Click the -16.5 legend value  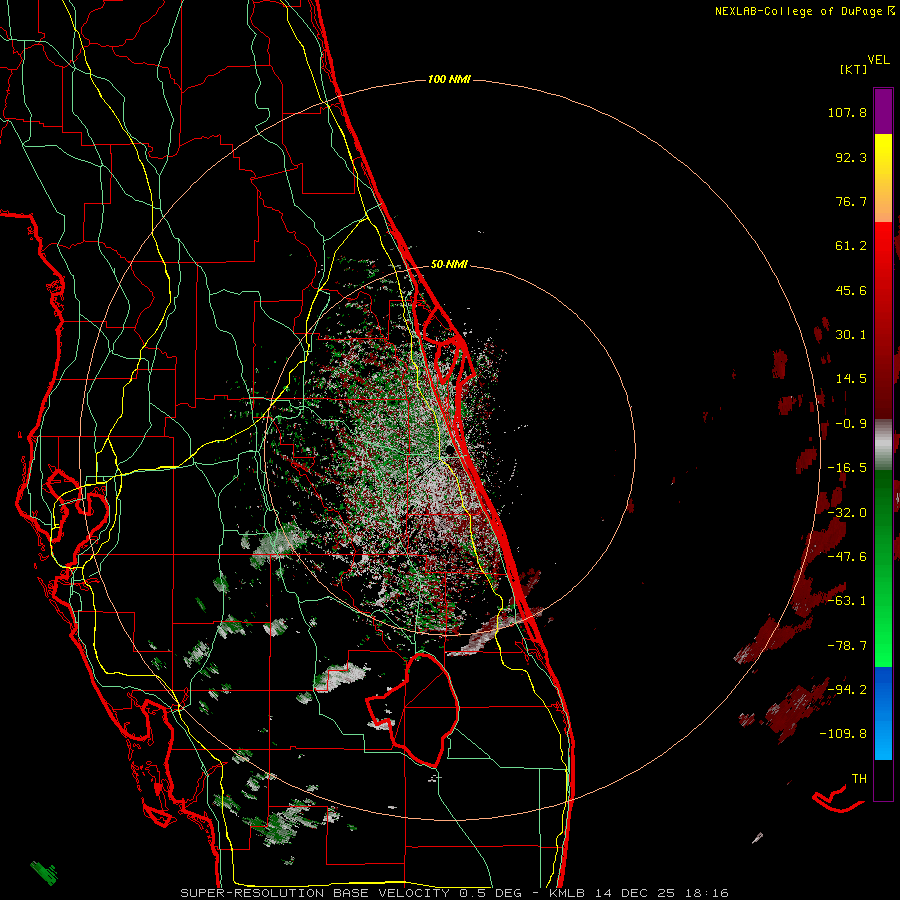pos(847,468)
